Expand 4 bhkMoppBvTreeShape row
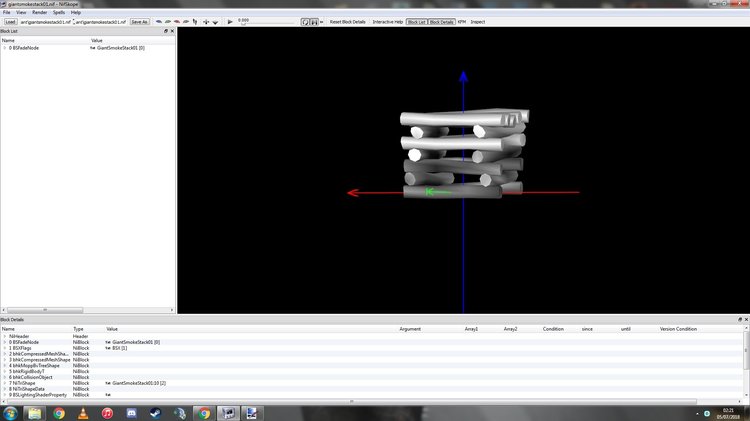This screenshot has height=421, width=750. (5, 366)
